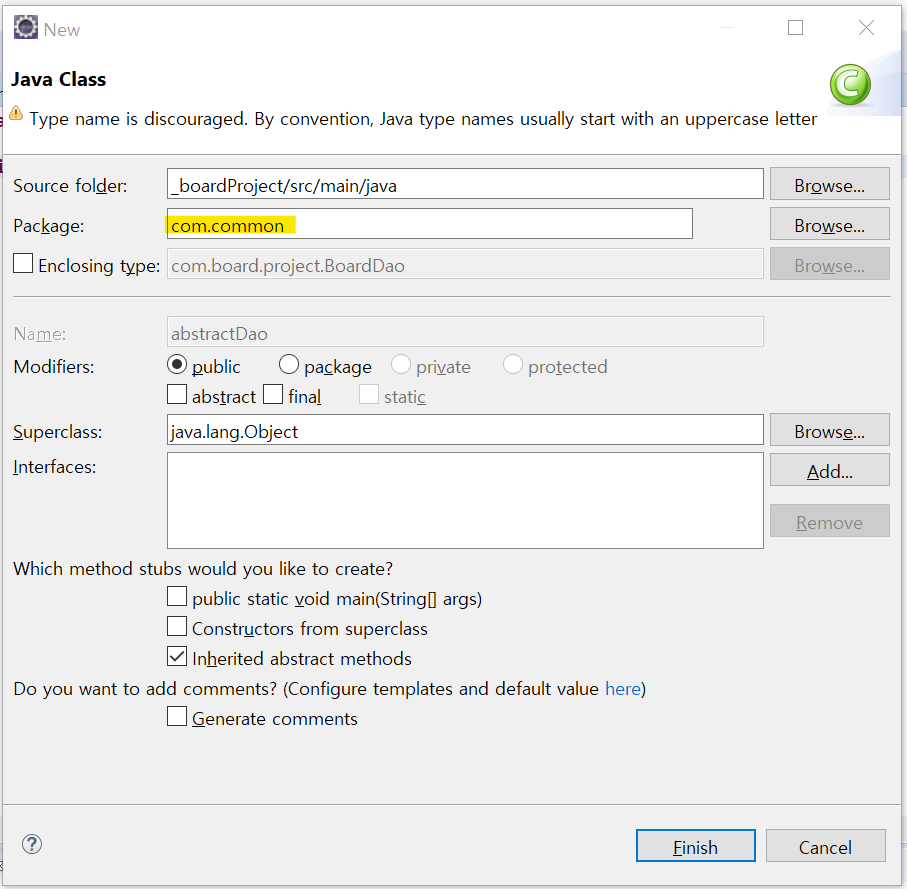This screenshot has height=889, width=907.
Task: Select the public modifier radio button
Action: tap(177, 365)
